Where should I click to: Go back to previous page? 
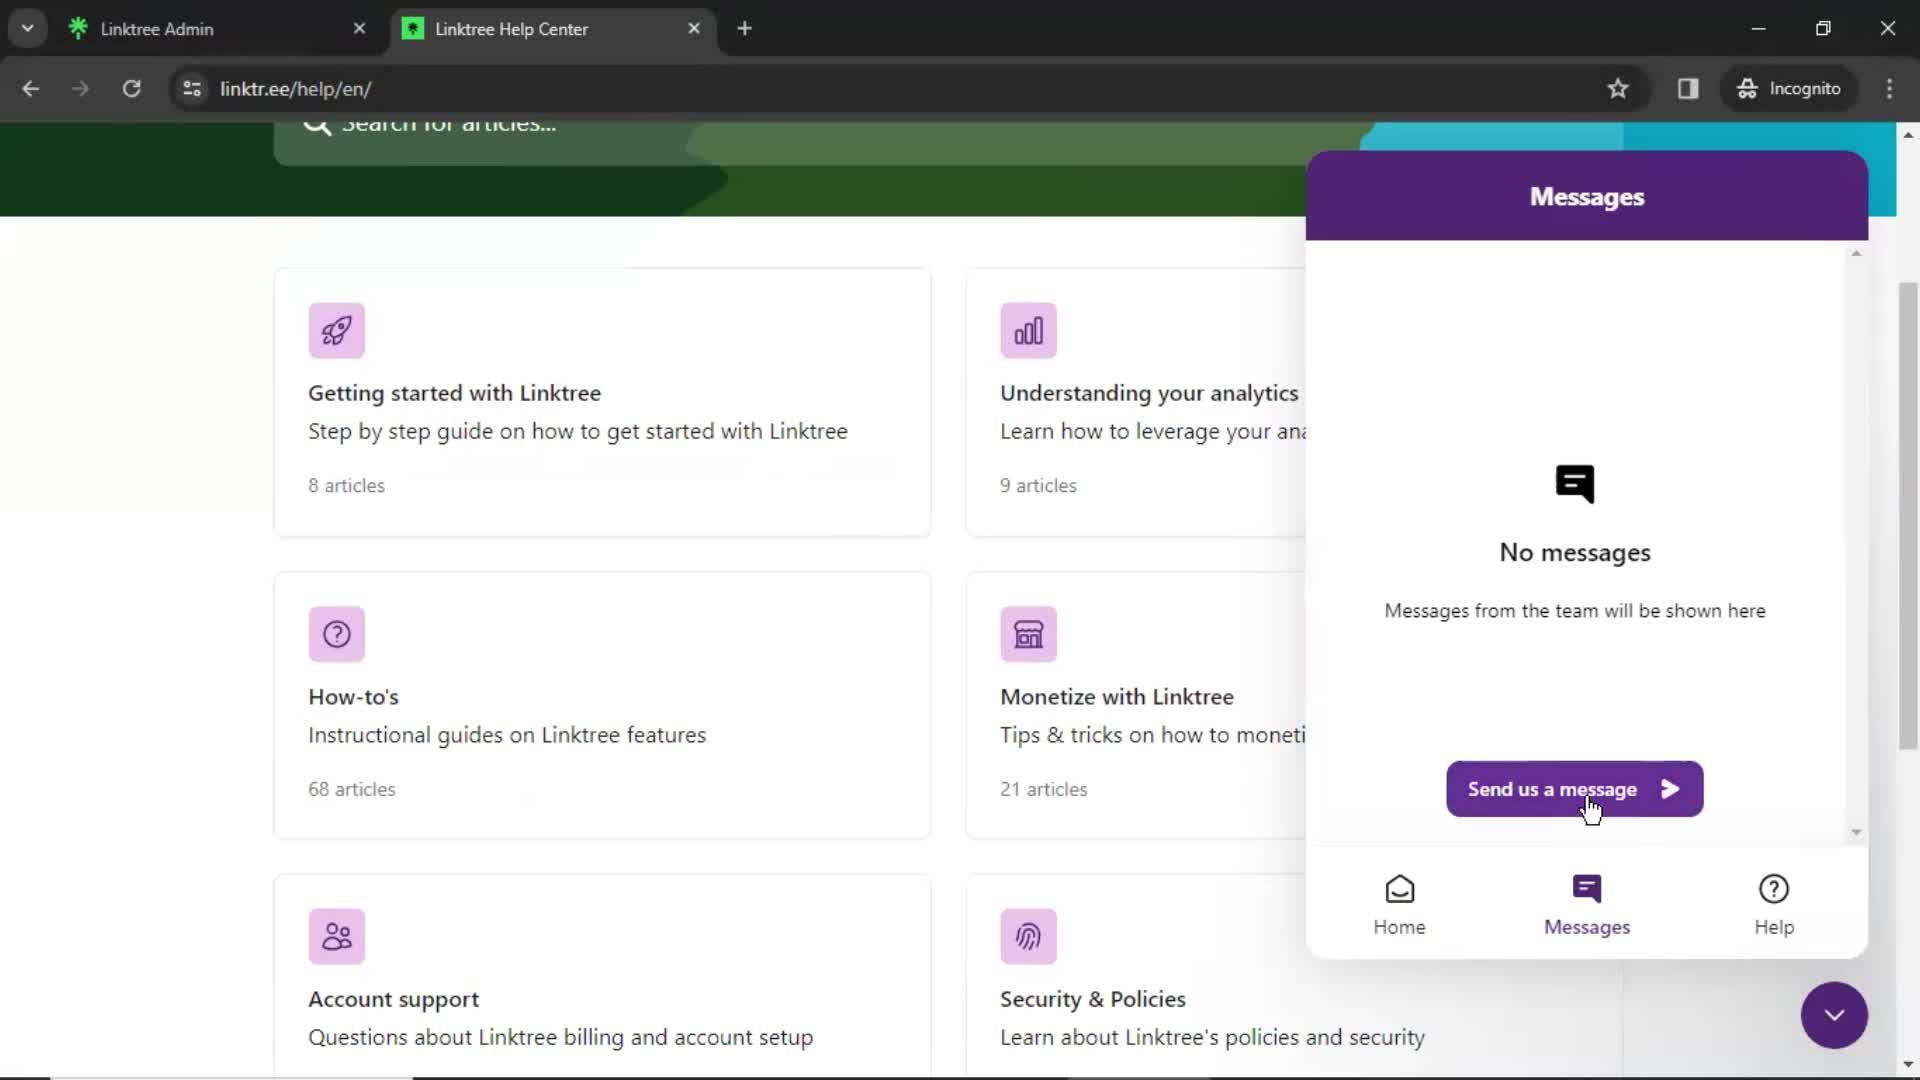pos(31,88)
